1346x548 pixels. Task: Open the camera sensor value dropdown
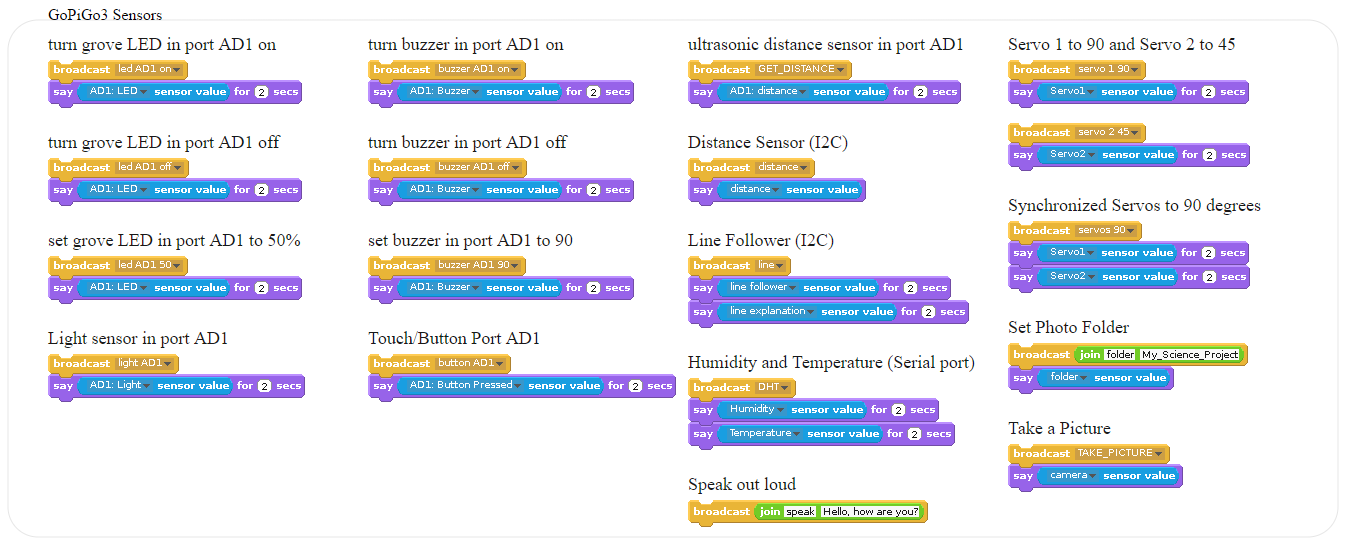click(x=1071, y=475)
